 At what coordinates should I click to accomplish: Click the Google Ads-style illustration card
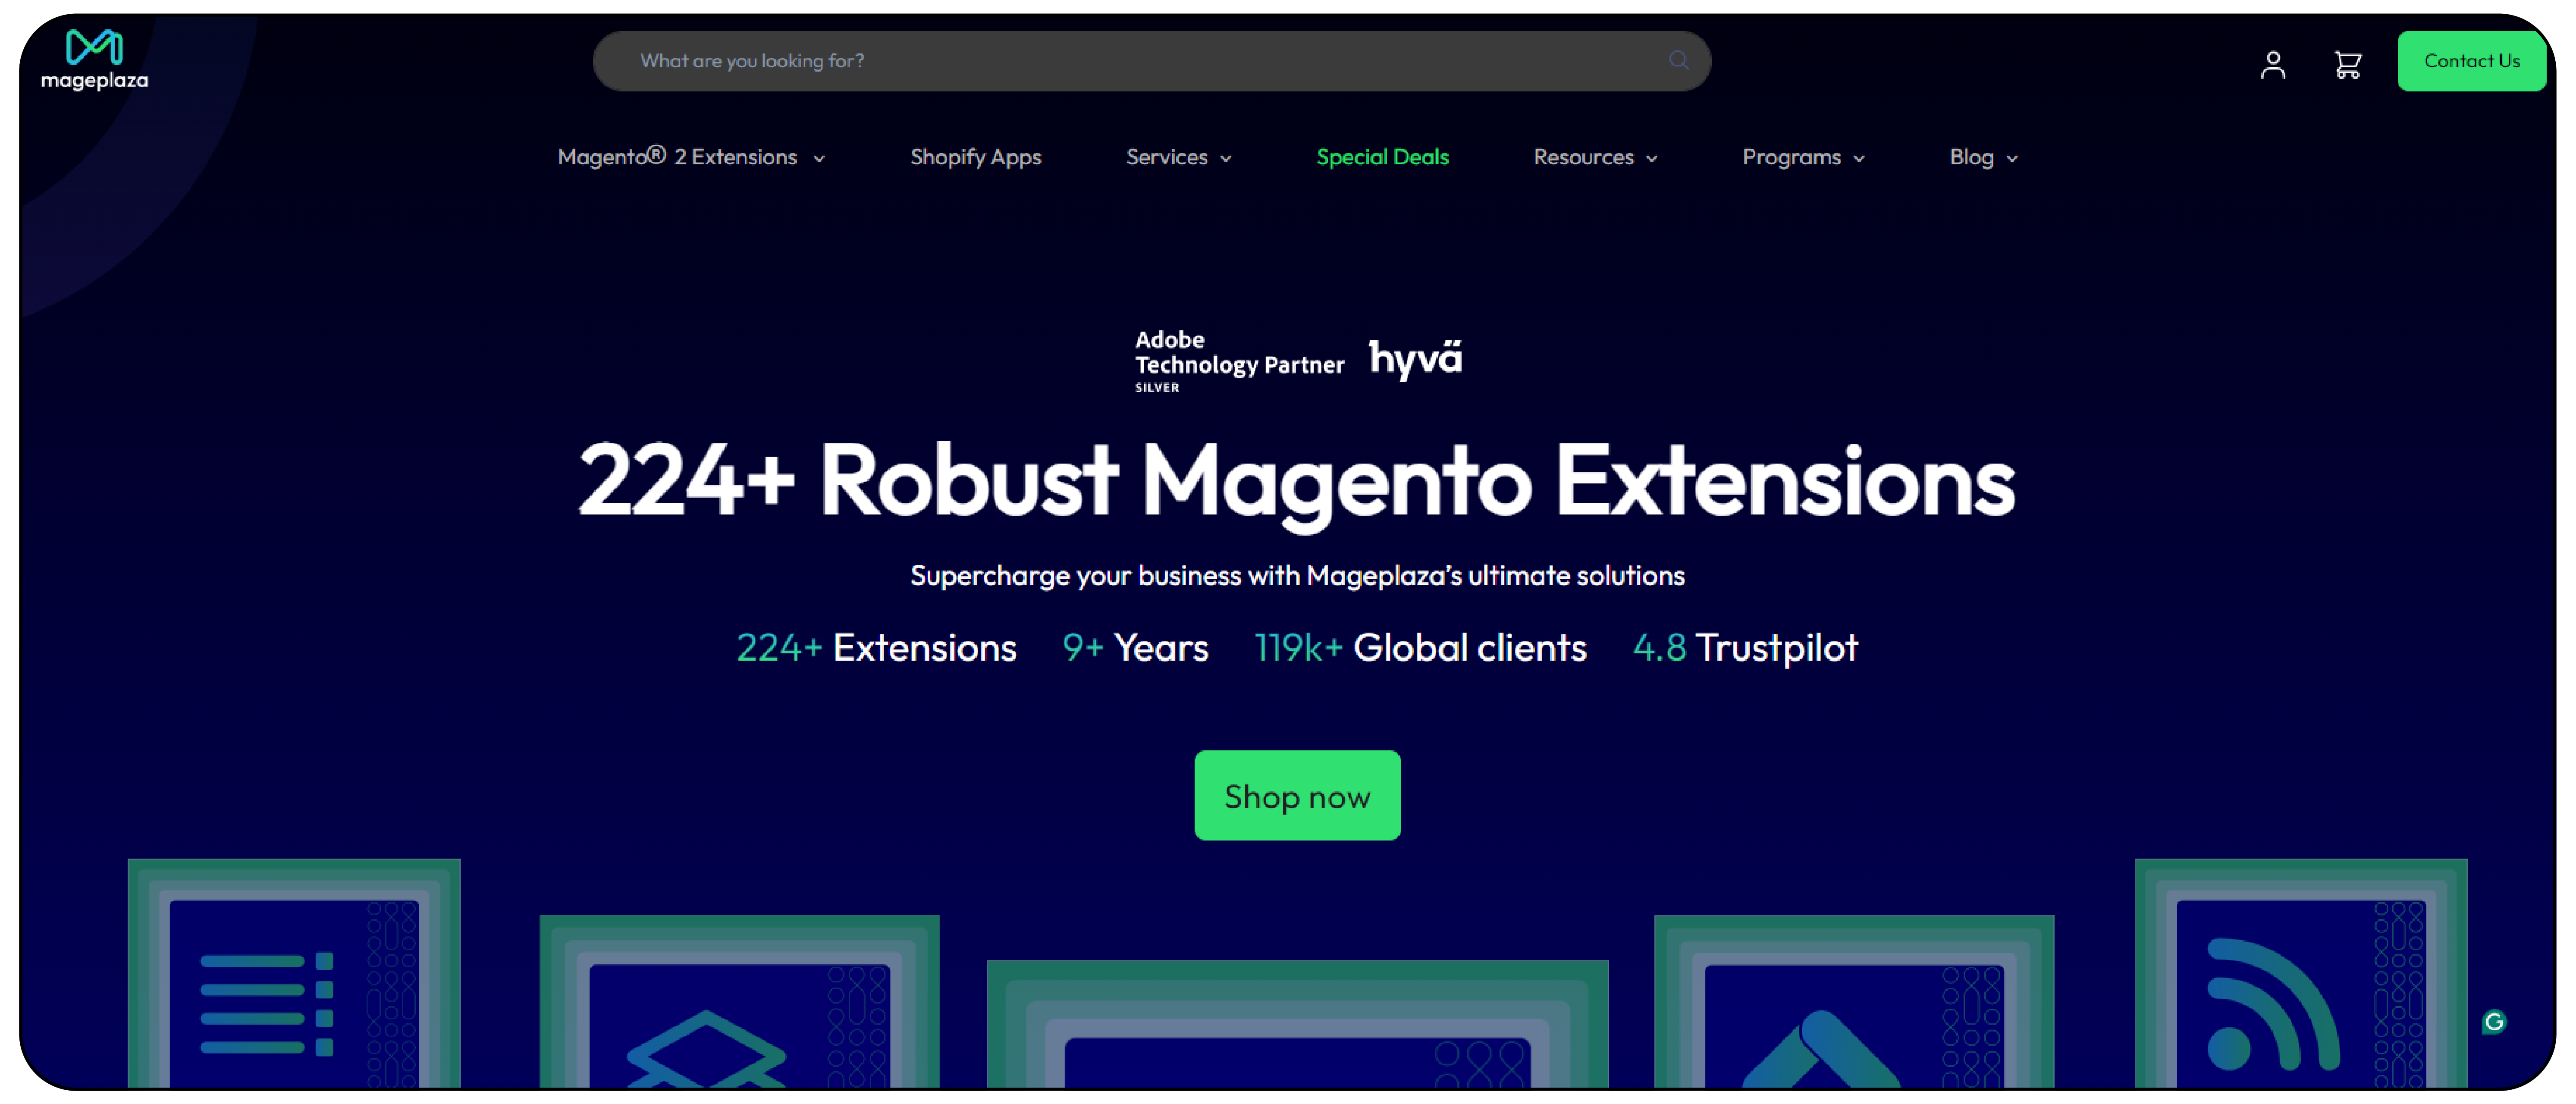(1853, 1001)
